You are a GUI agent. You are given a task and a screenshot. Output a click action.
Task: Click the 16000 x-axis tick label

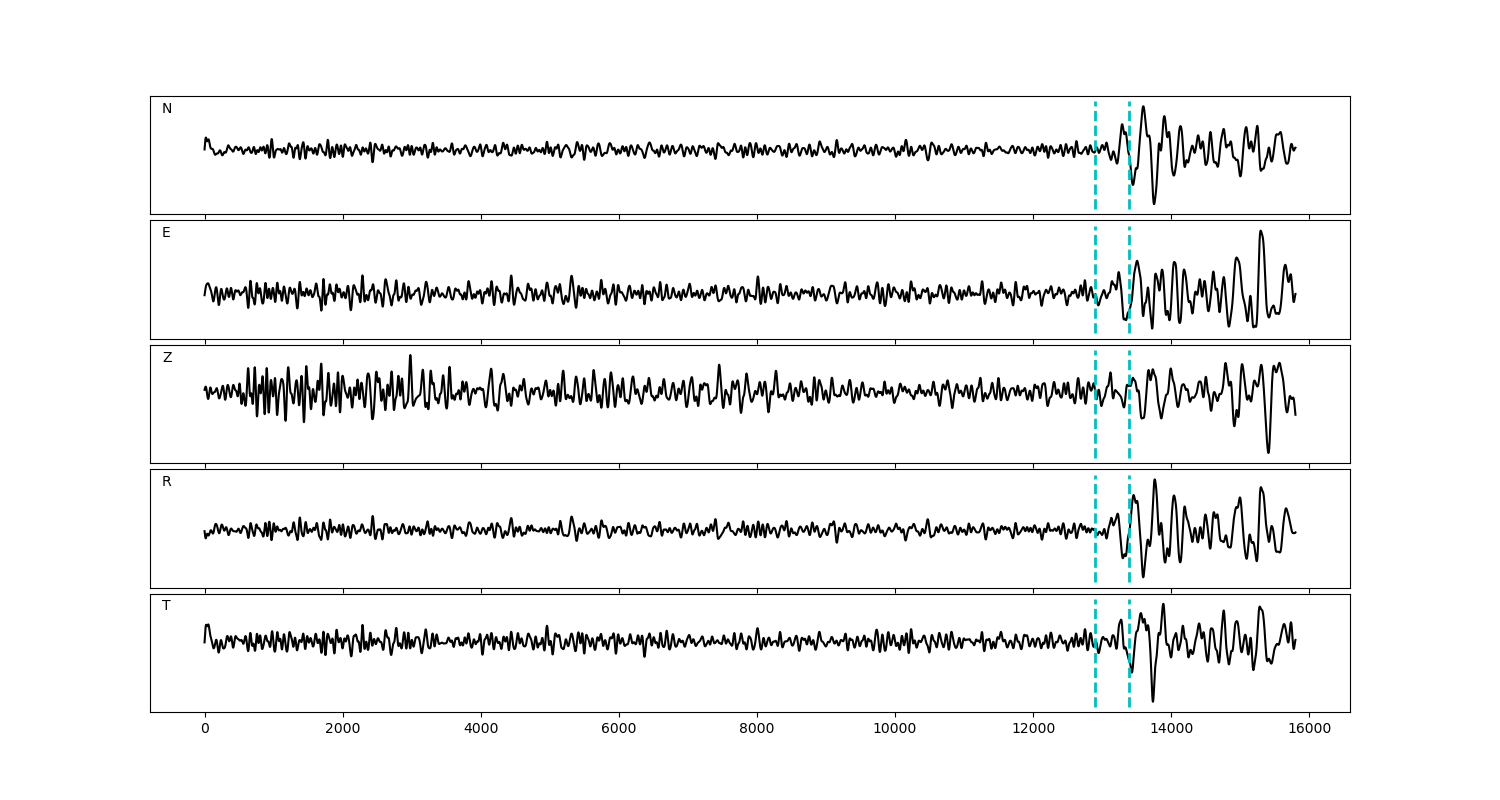(1309, 730)
